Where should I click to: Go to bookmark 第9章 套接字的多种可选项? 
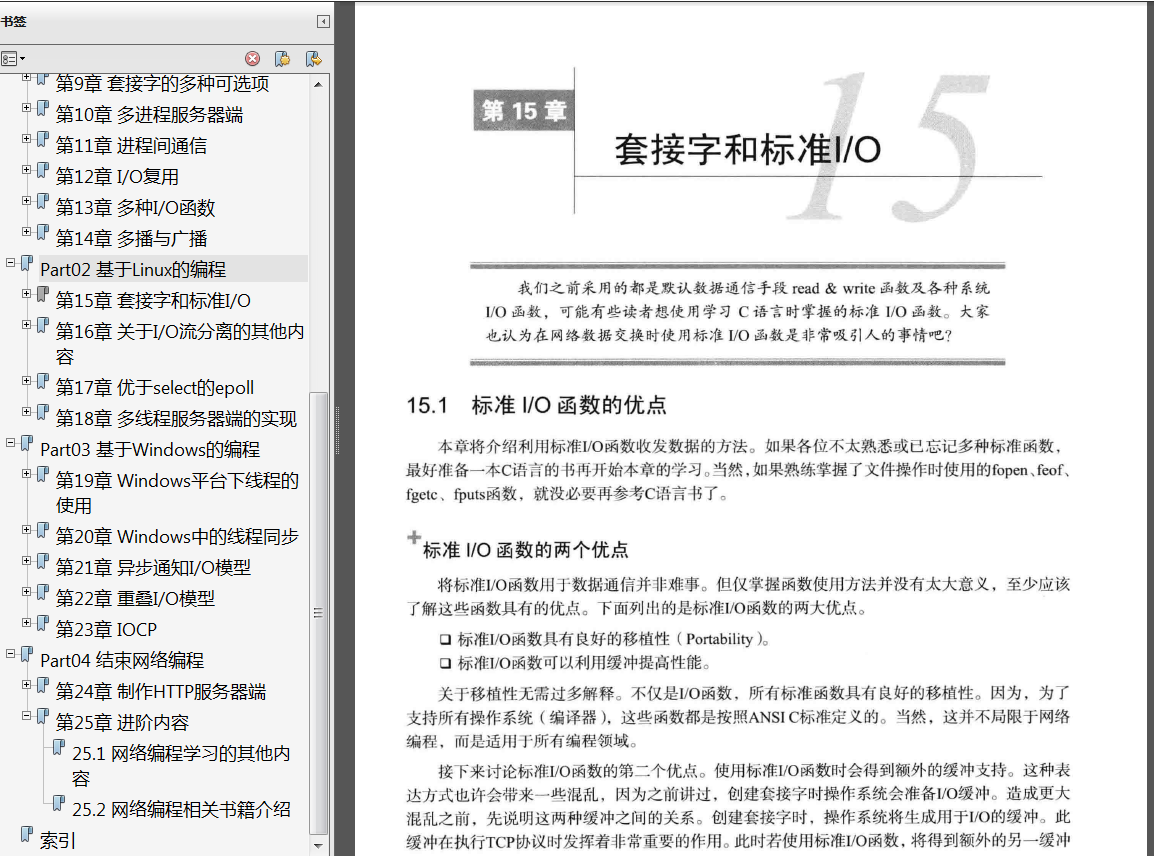tap(162, 84)
